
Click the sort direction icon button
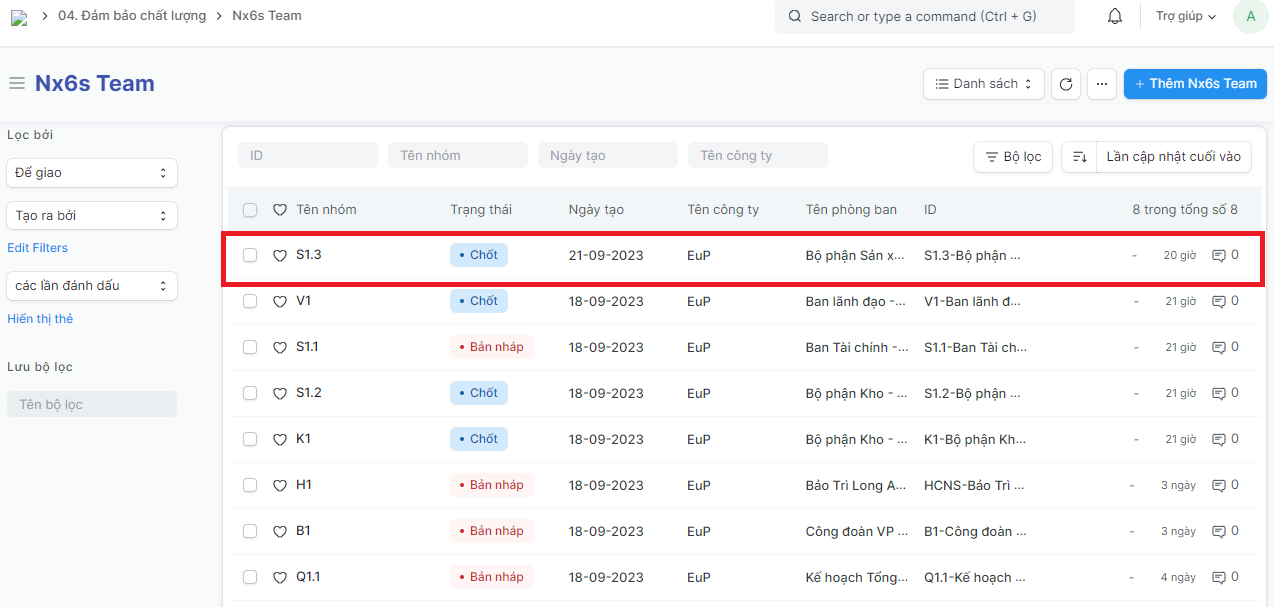pyautogui.click(x=1079, y=156)
